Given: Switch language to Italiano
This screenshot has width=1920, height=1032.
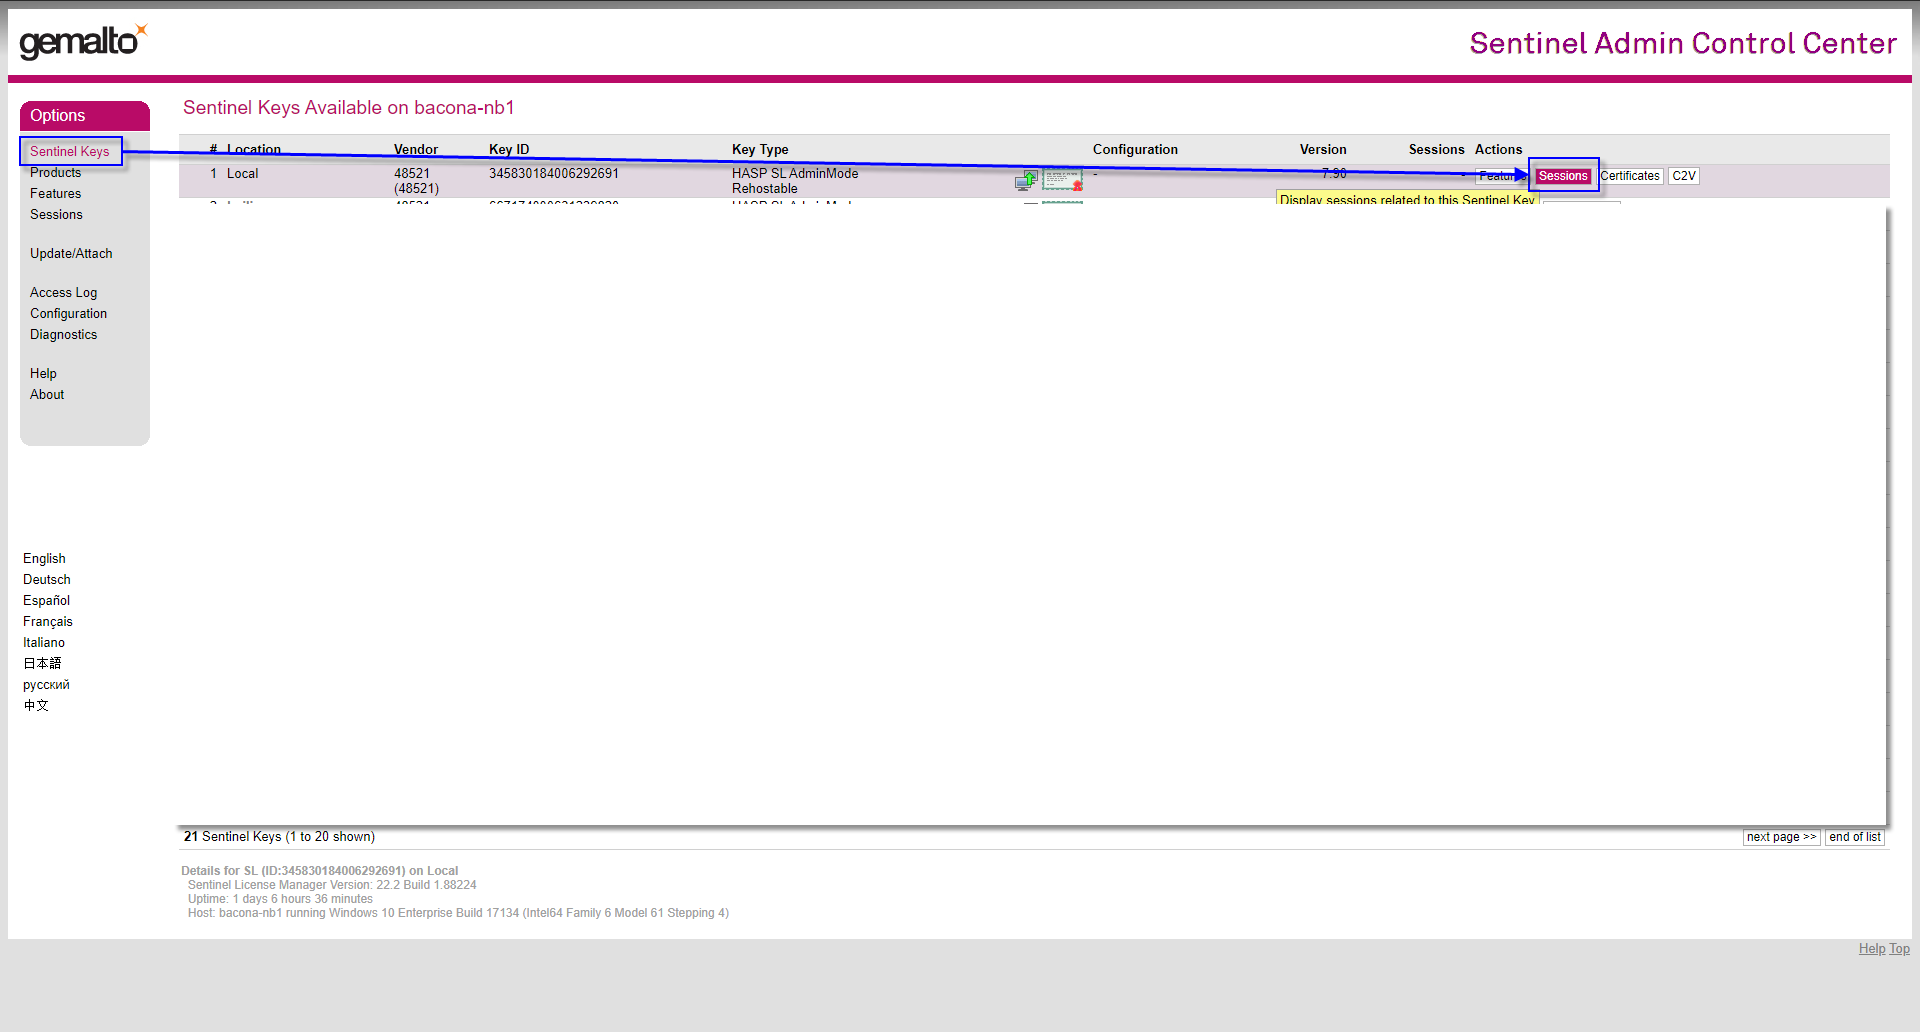Looking at the screenshot, I should pos(44,643).
